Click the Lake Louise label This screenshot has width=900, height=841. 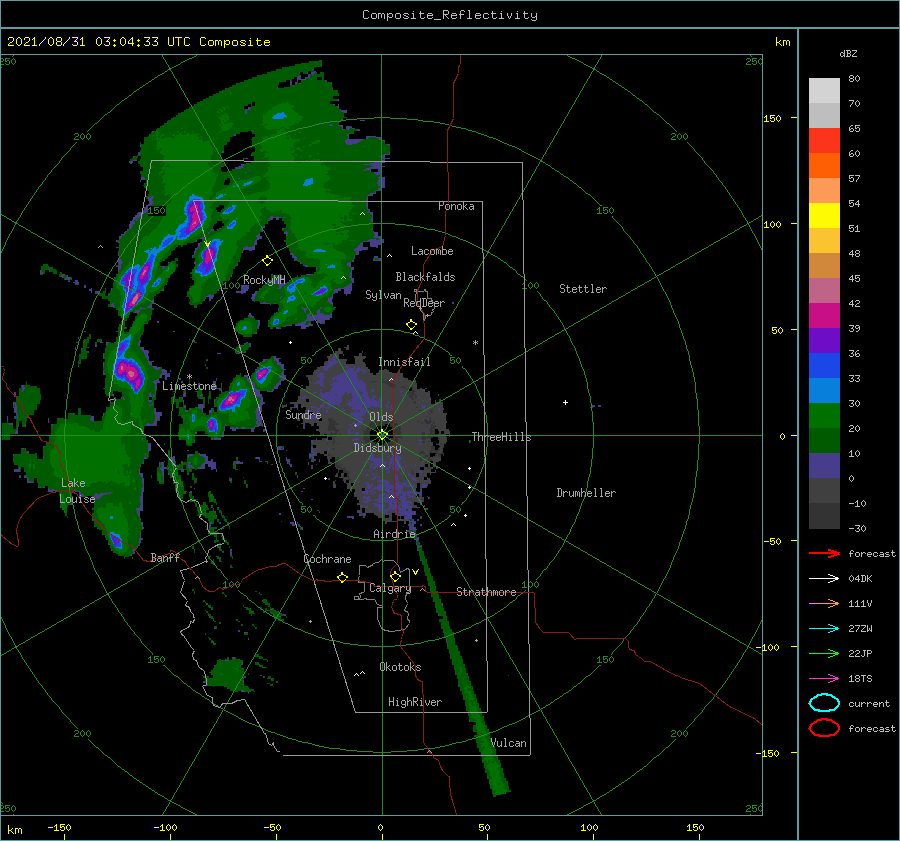tap(77, 491)
